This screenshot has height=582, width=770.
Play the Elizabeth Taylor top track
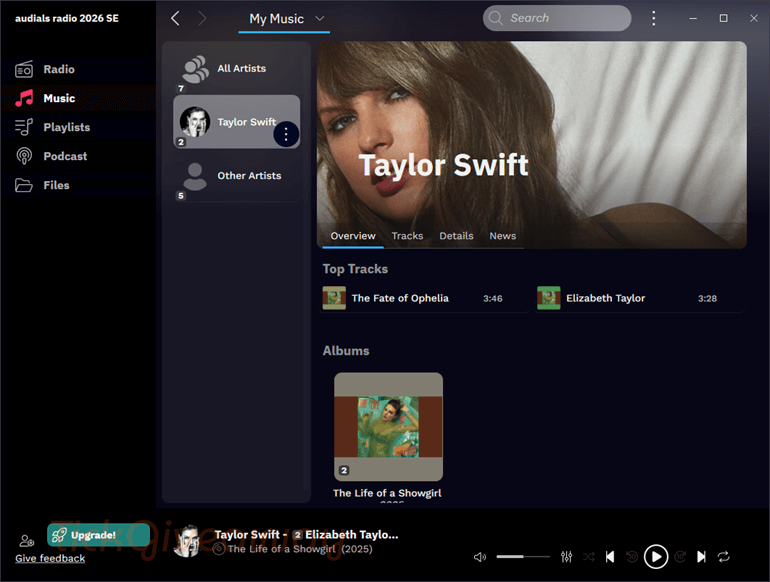point(639,299)
